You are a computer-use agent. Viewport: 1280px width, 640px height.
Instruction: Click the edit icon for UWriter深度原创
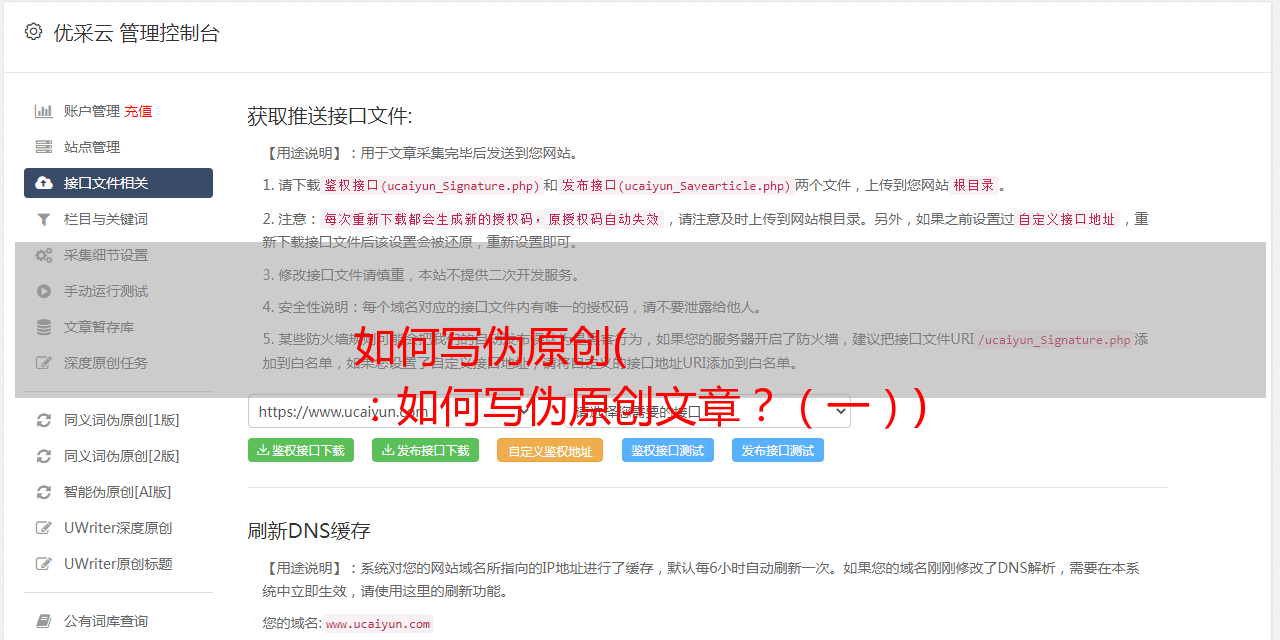click(x=44, y=528)
